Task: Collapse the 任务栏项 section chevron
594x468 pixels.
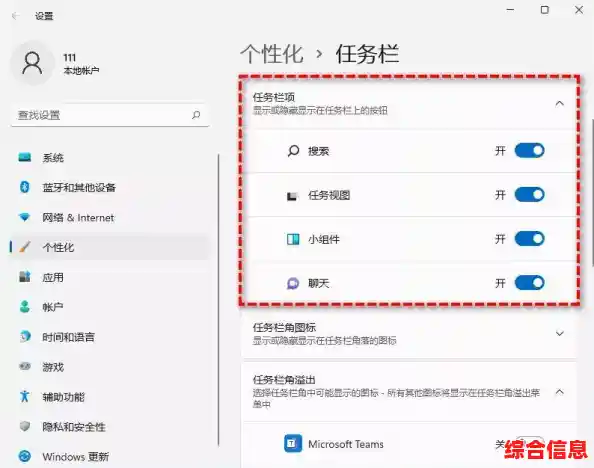Action: click(x=560, y=103)
